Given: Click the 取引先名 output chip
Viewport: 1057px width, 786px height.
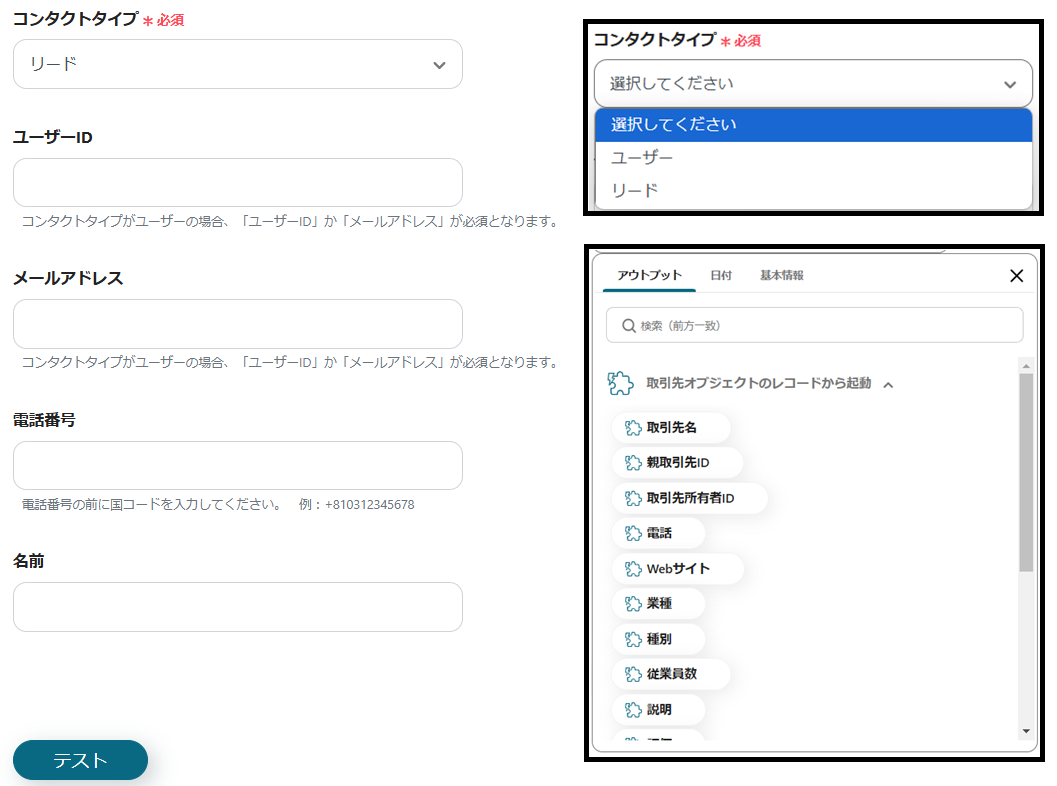Looking at the screenshot, I should [x=670, y=428].
